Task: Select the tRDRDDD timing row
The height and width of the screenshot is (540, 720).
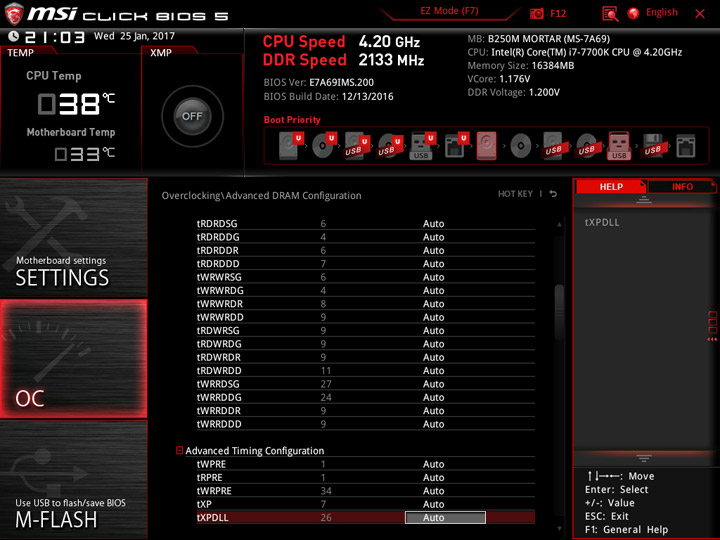Action: (x=366, y=264)
